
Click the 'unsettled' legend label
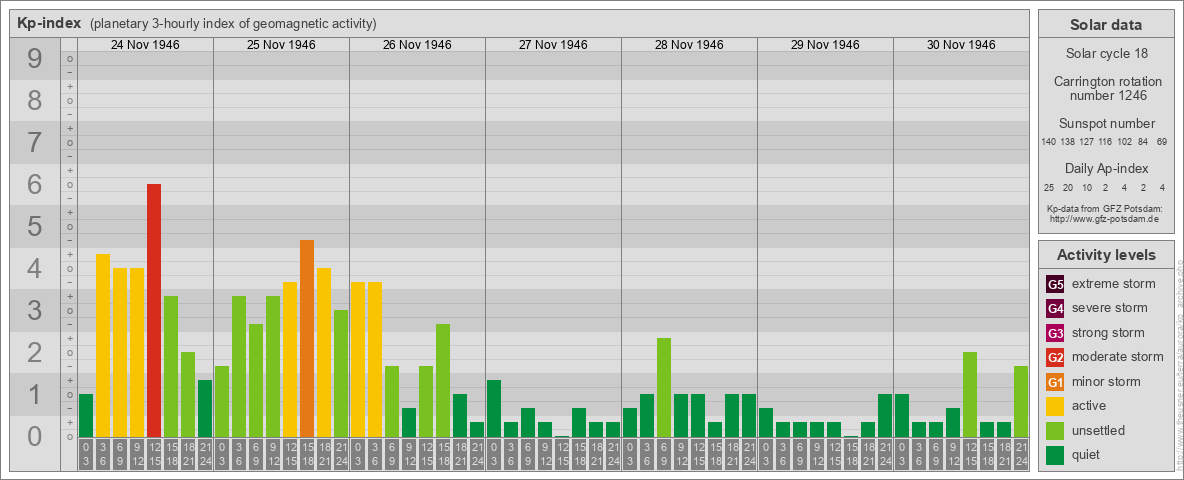[1099, 430]
